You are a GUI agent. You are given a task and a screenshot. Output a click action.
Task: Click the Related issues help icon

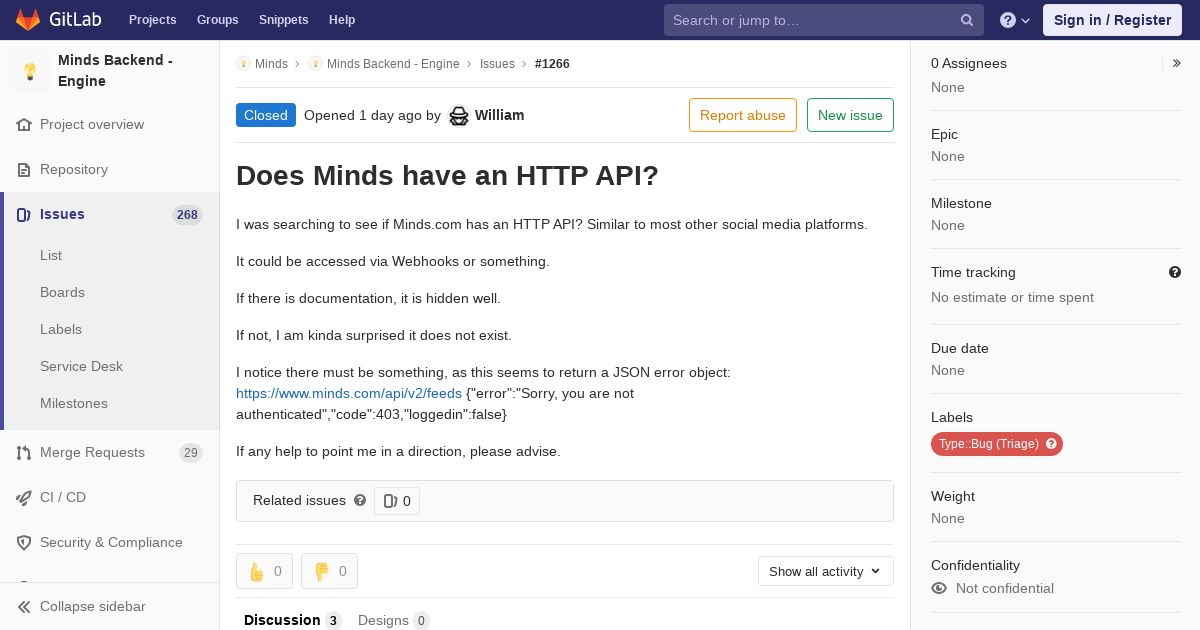(360, 500)
